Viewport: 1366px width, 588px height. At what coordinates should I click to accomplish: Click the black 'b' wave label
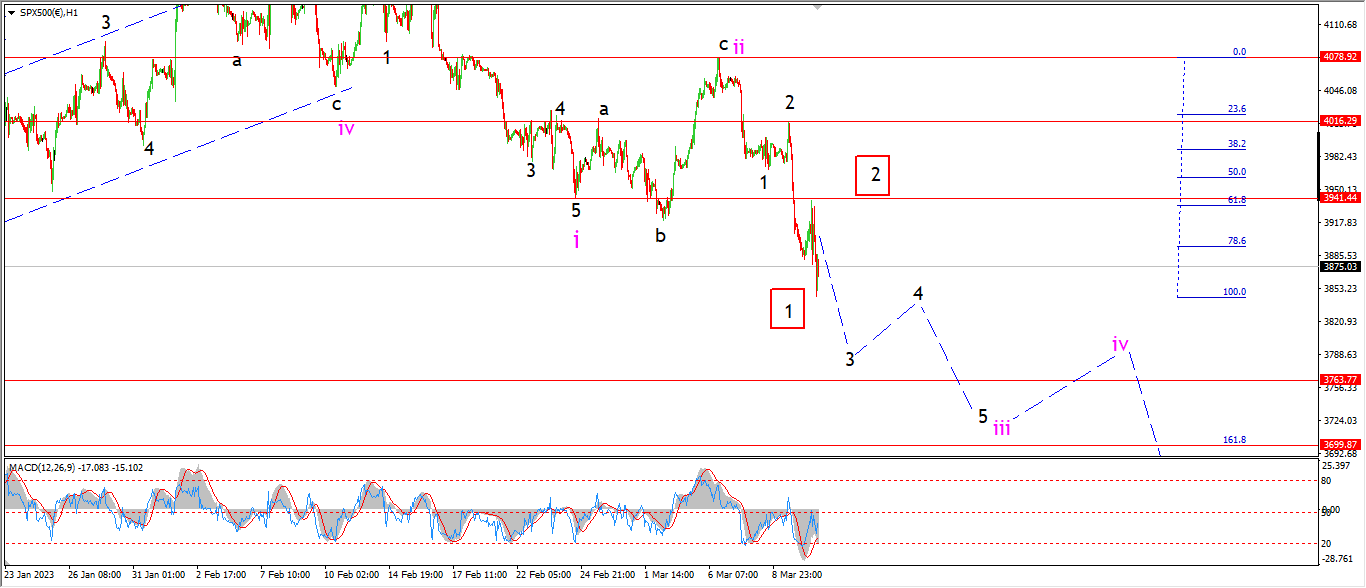click(x=660, y=236)
